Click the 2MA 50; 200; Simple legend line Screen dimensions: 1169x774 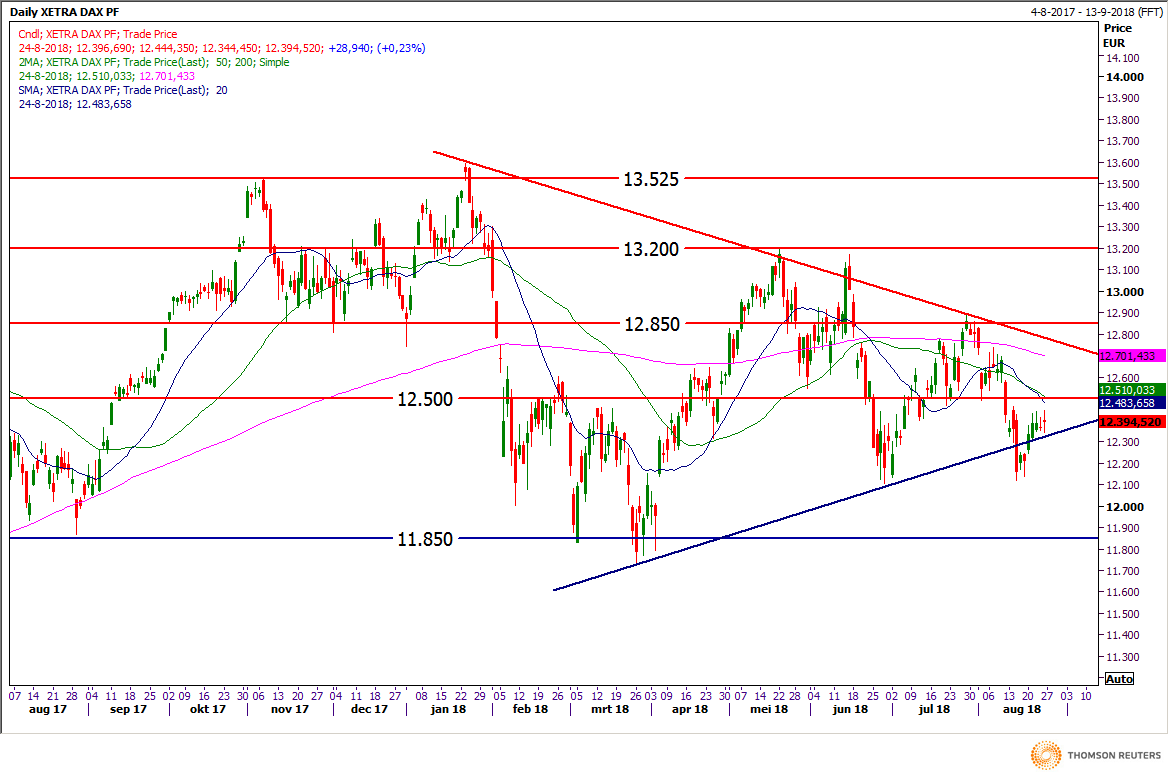tap(154, 63)
